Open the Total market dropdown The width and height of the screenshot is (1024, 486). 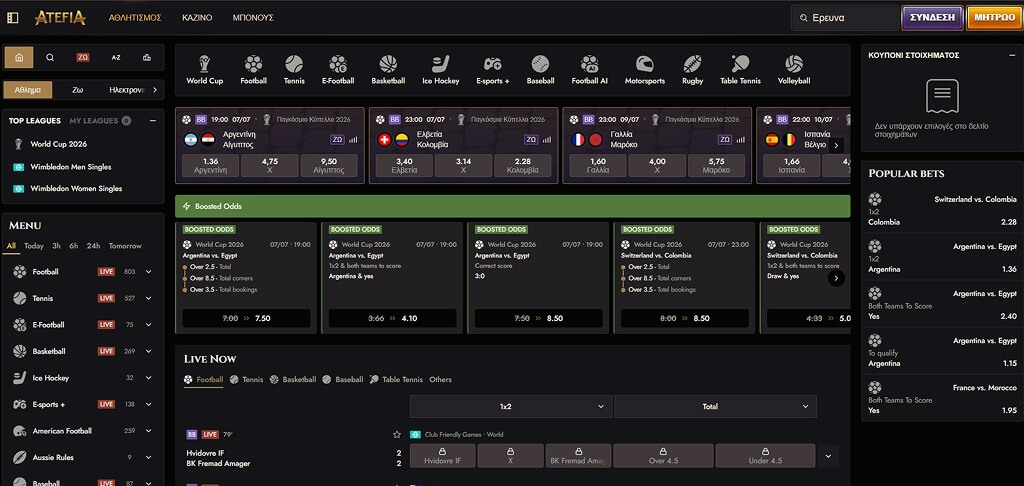pyautogui.click(x=715, y=406)
